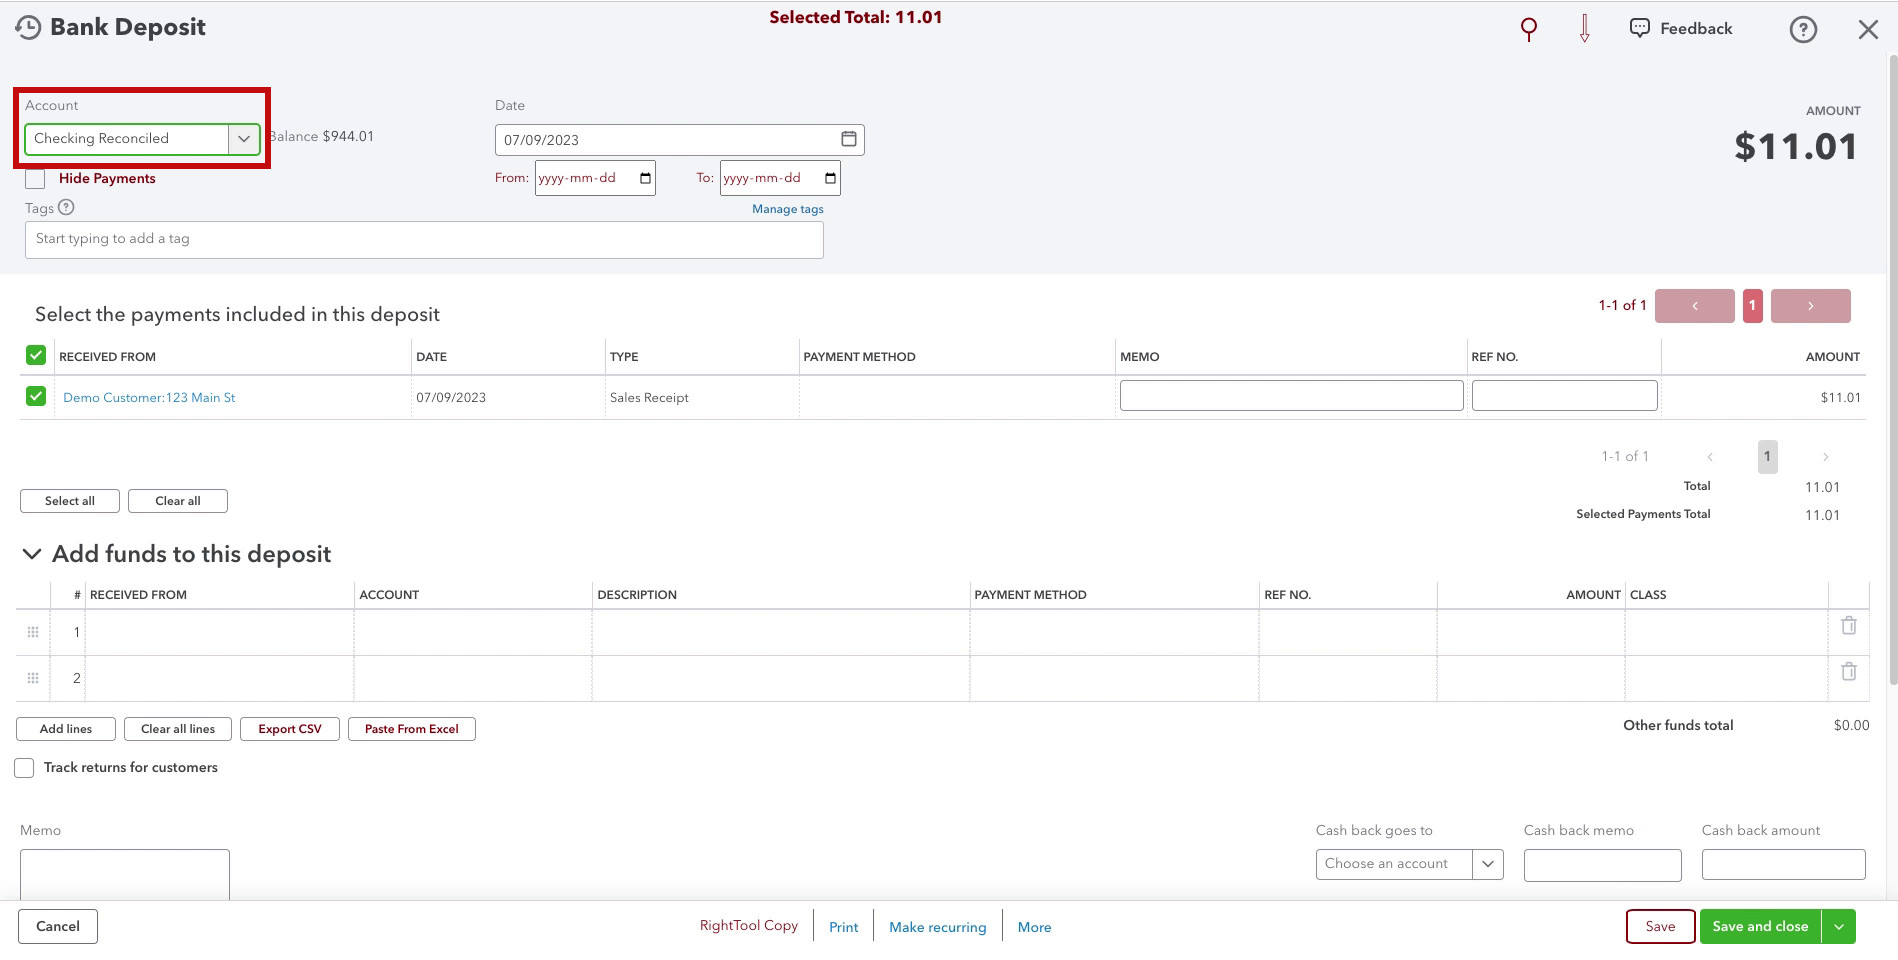Open calendar icon in From date field
This screenshot has height=960, width=1898.
tap(645, 178)
